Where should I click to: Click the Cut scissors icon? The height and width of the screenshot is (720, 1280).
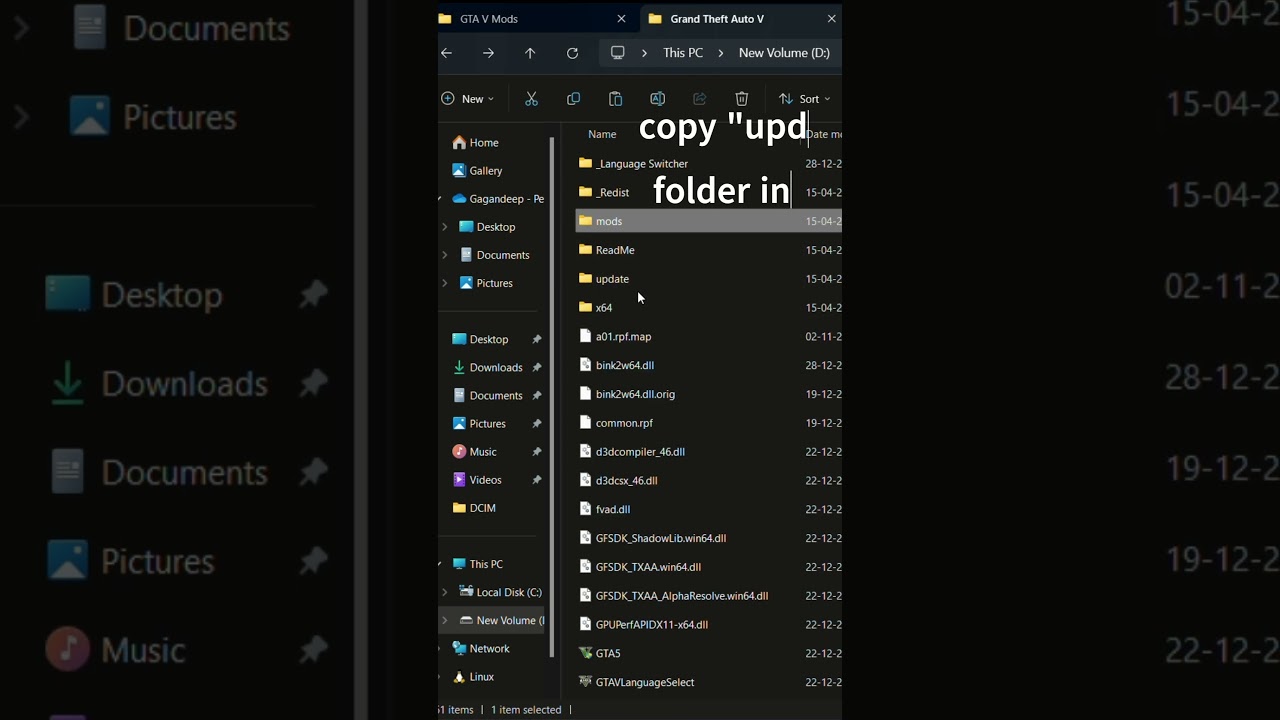pyautogui.click(x=531, y=99)
